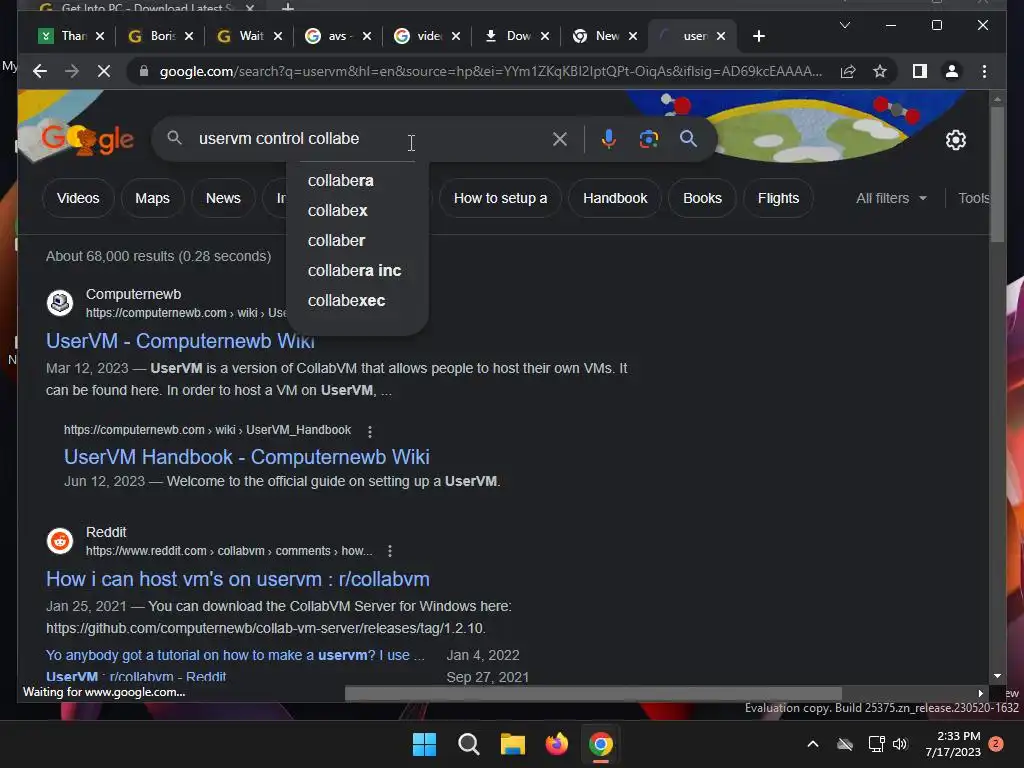
Task: Open 'UserVM Handbook - Computernewb Wiki' link
Action: pos(246,456)
